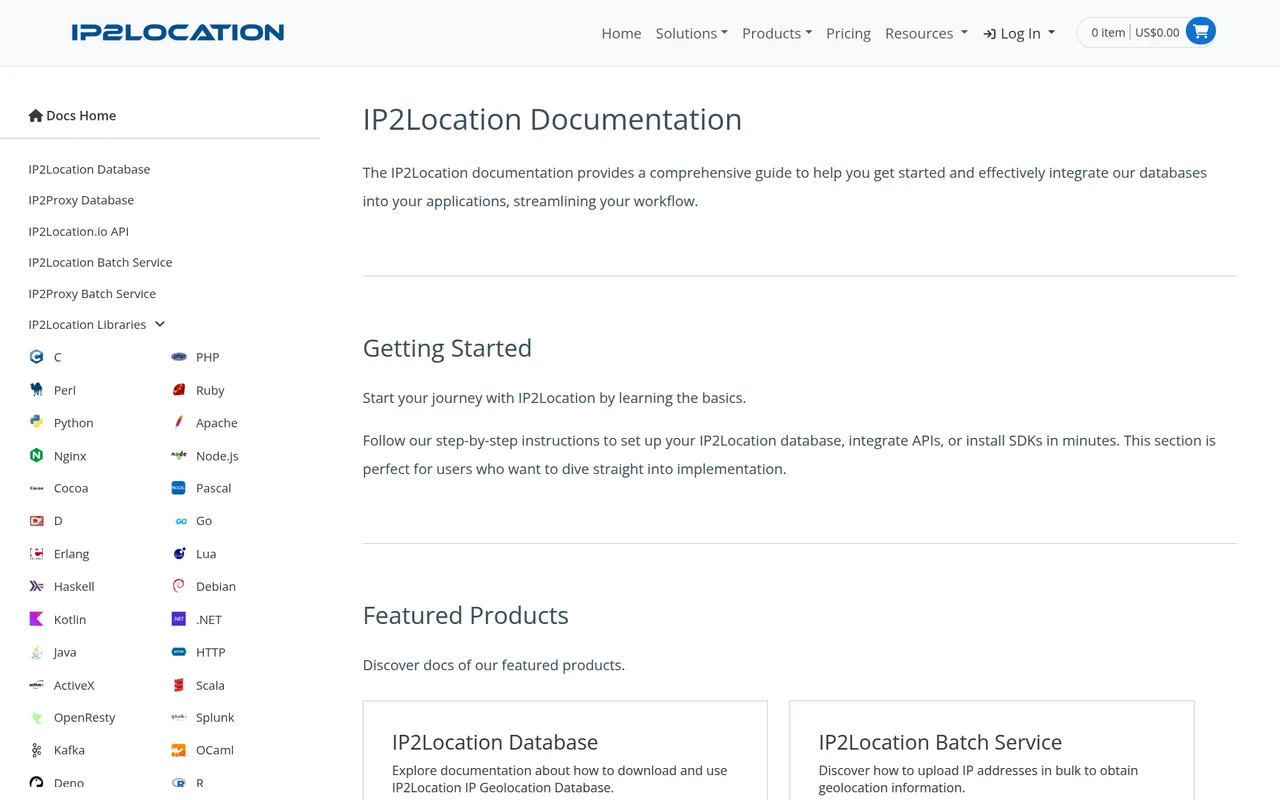
Task: Open IP2Location.io API sidebar link
Action: pyautogui.click(x=79, y=231)
